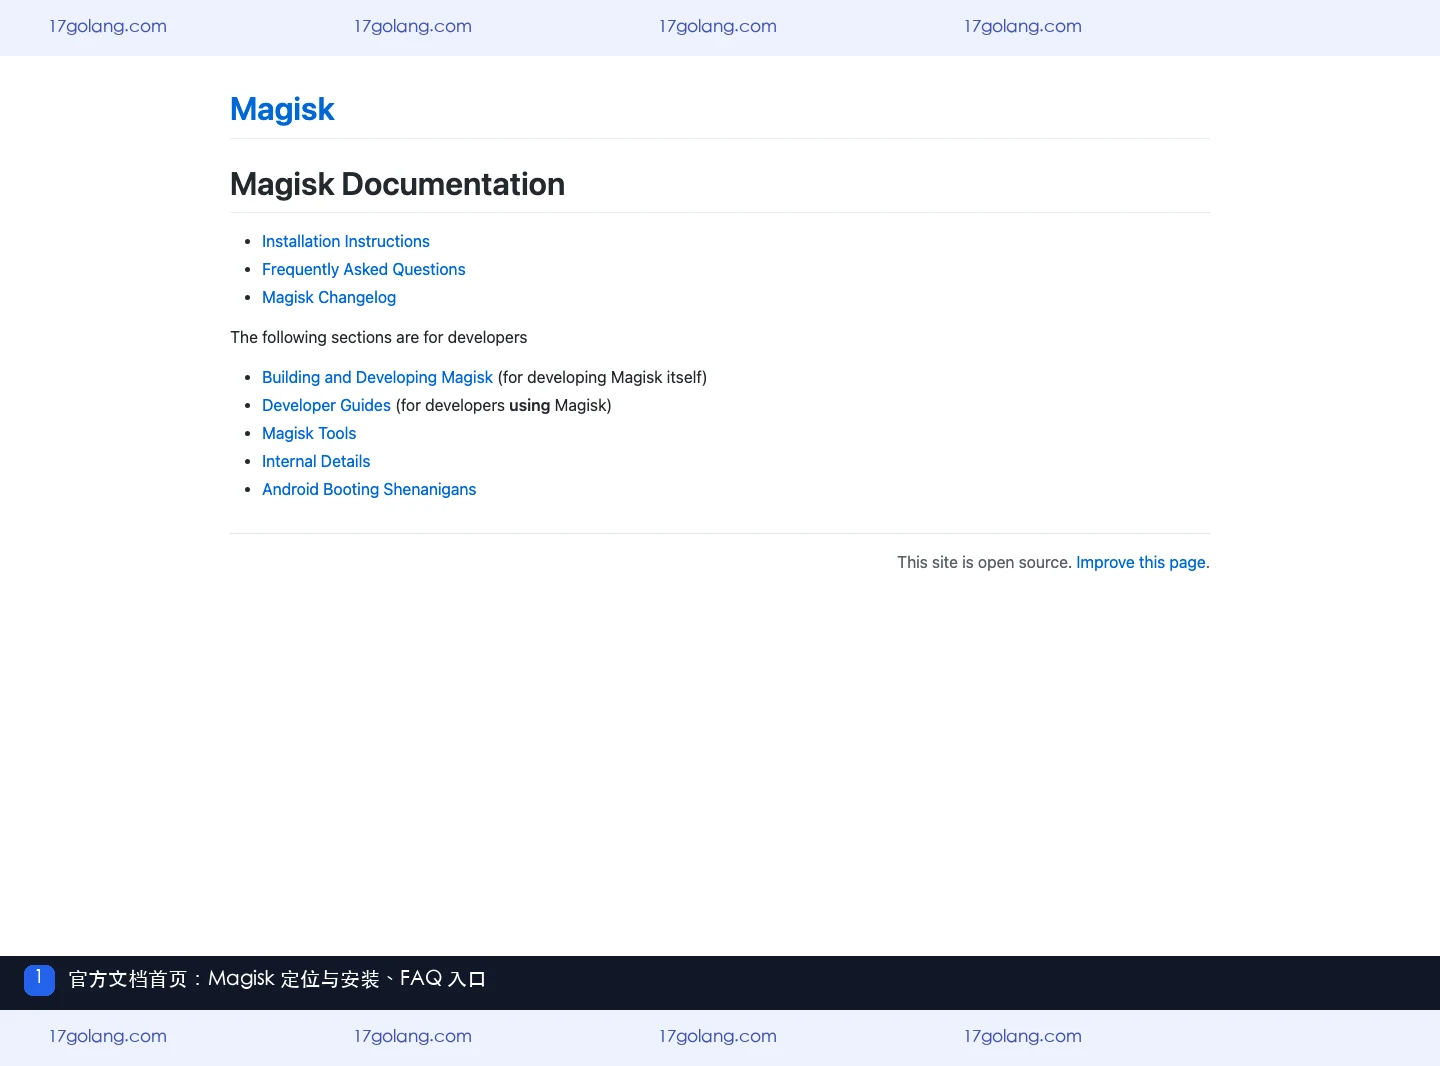Click 'This site is open source.' text
Image resolution: width=1440 pixels, height=1066 pixels.
(x=984, y=562)
